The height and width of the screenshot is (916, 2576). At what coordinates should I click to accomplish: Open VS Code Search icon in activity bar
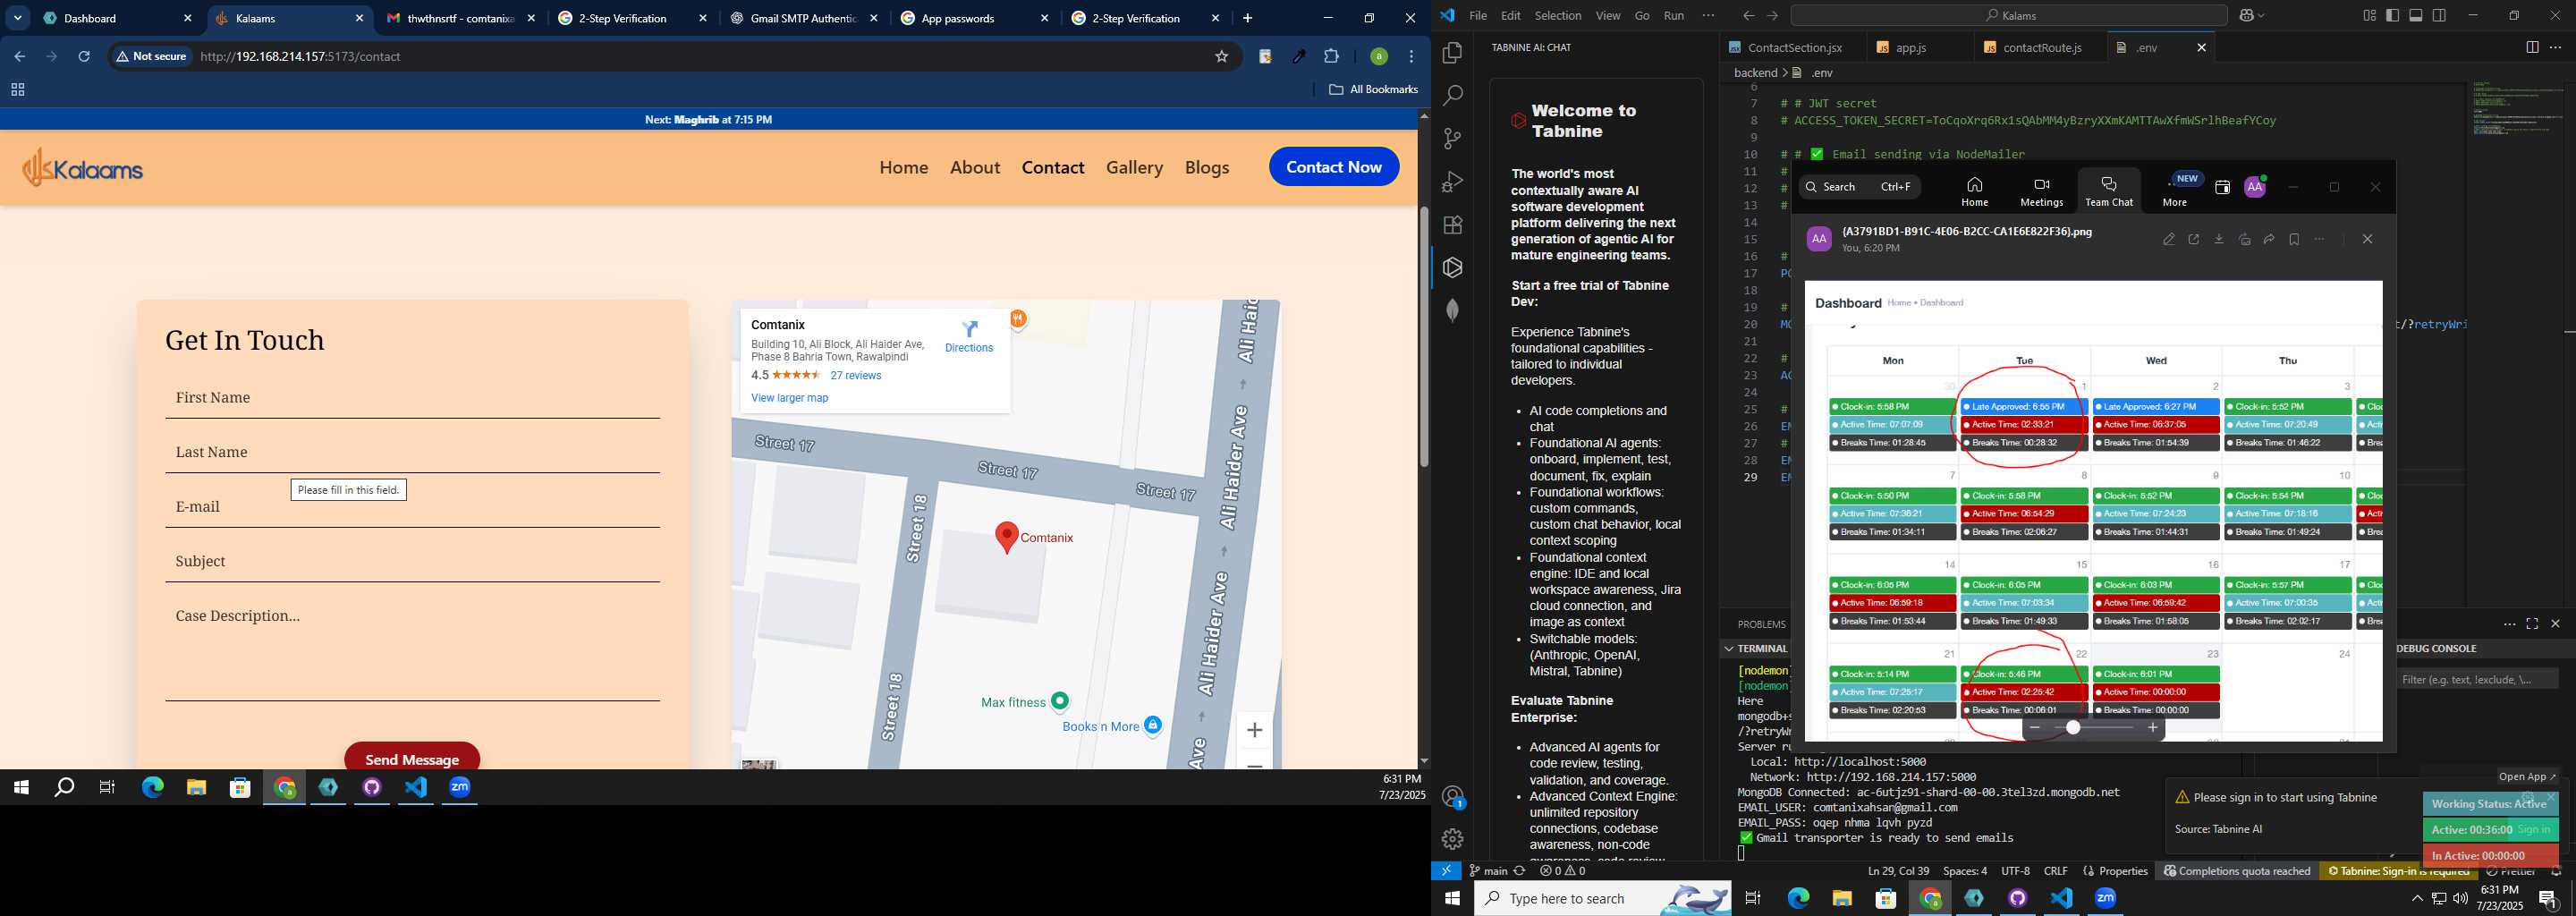tap(1452, 96)
